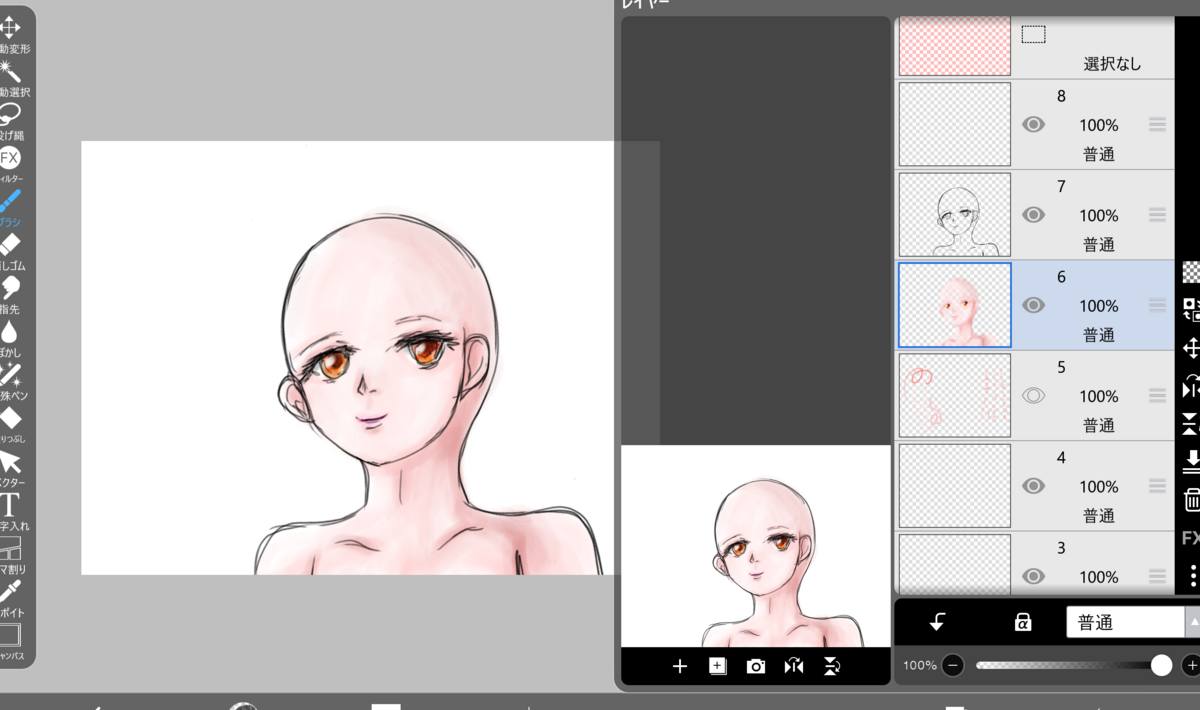
Task: Decrease layer opacity with minus button
Action: click(953, 665)
